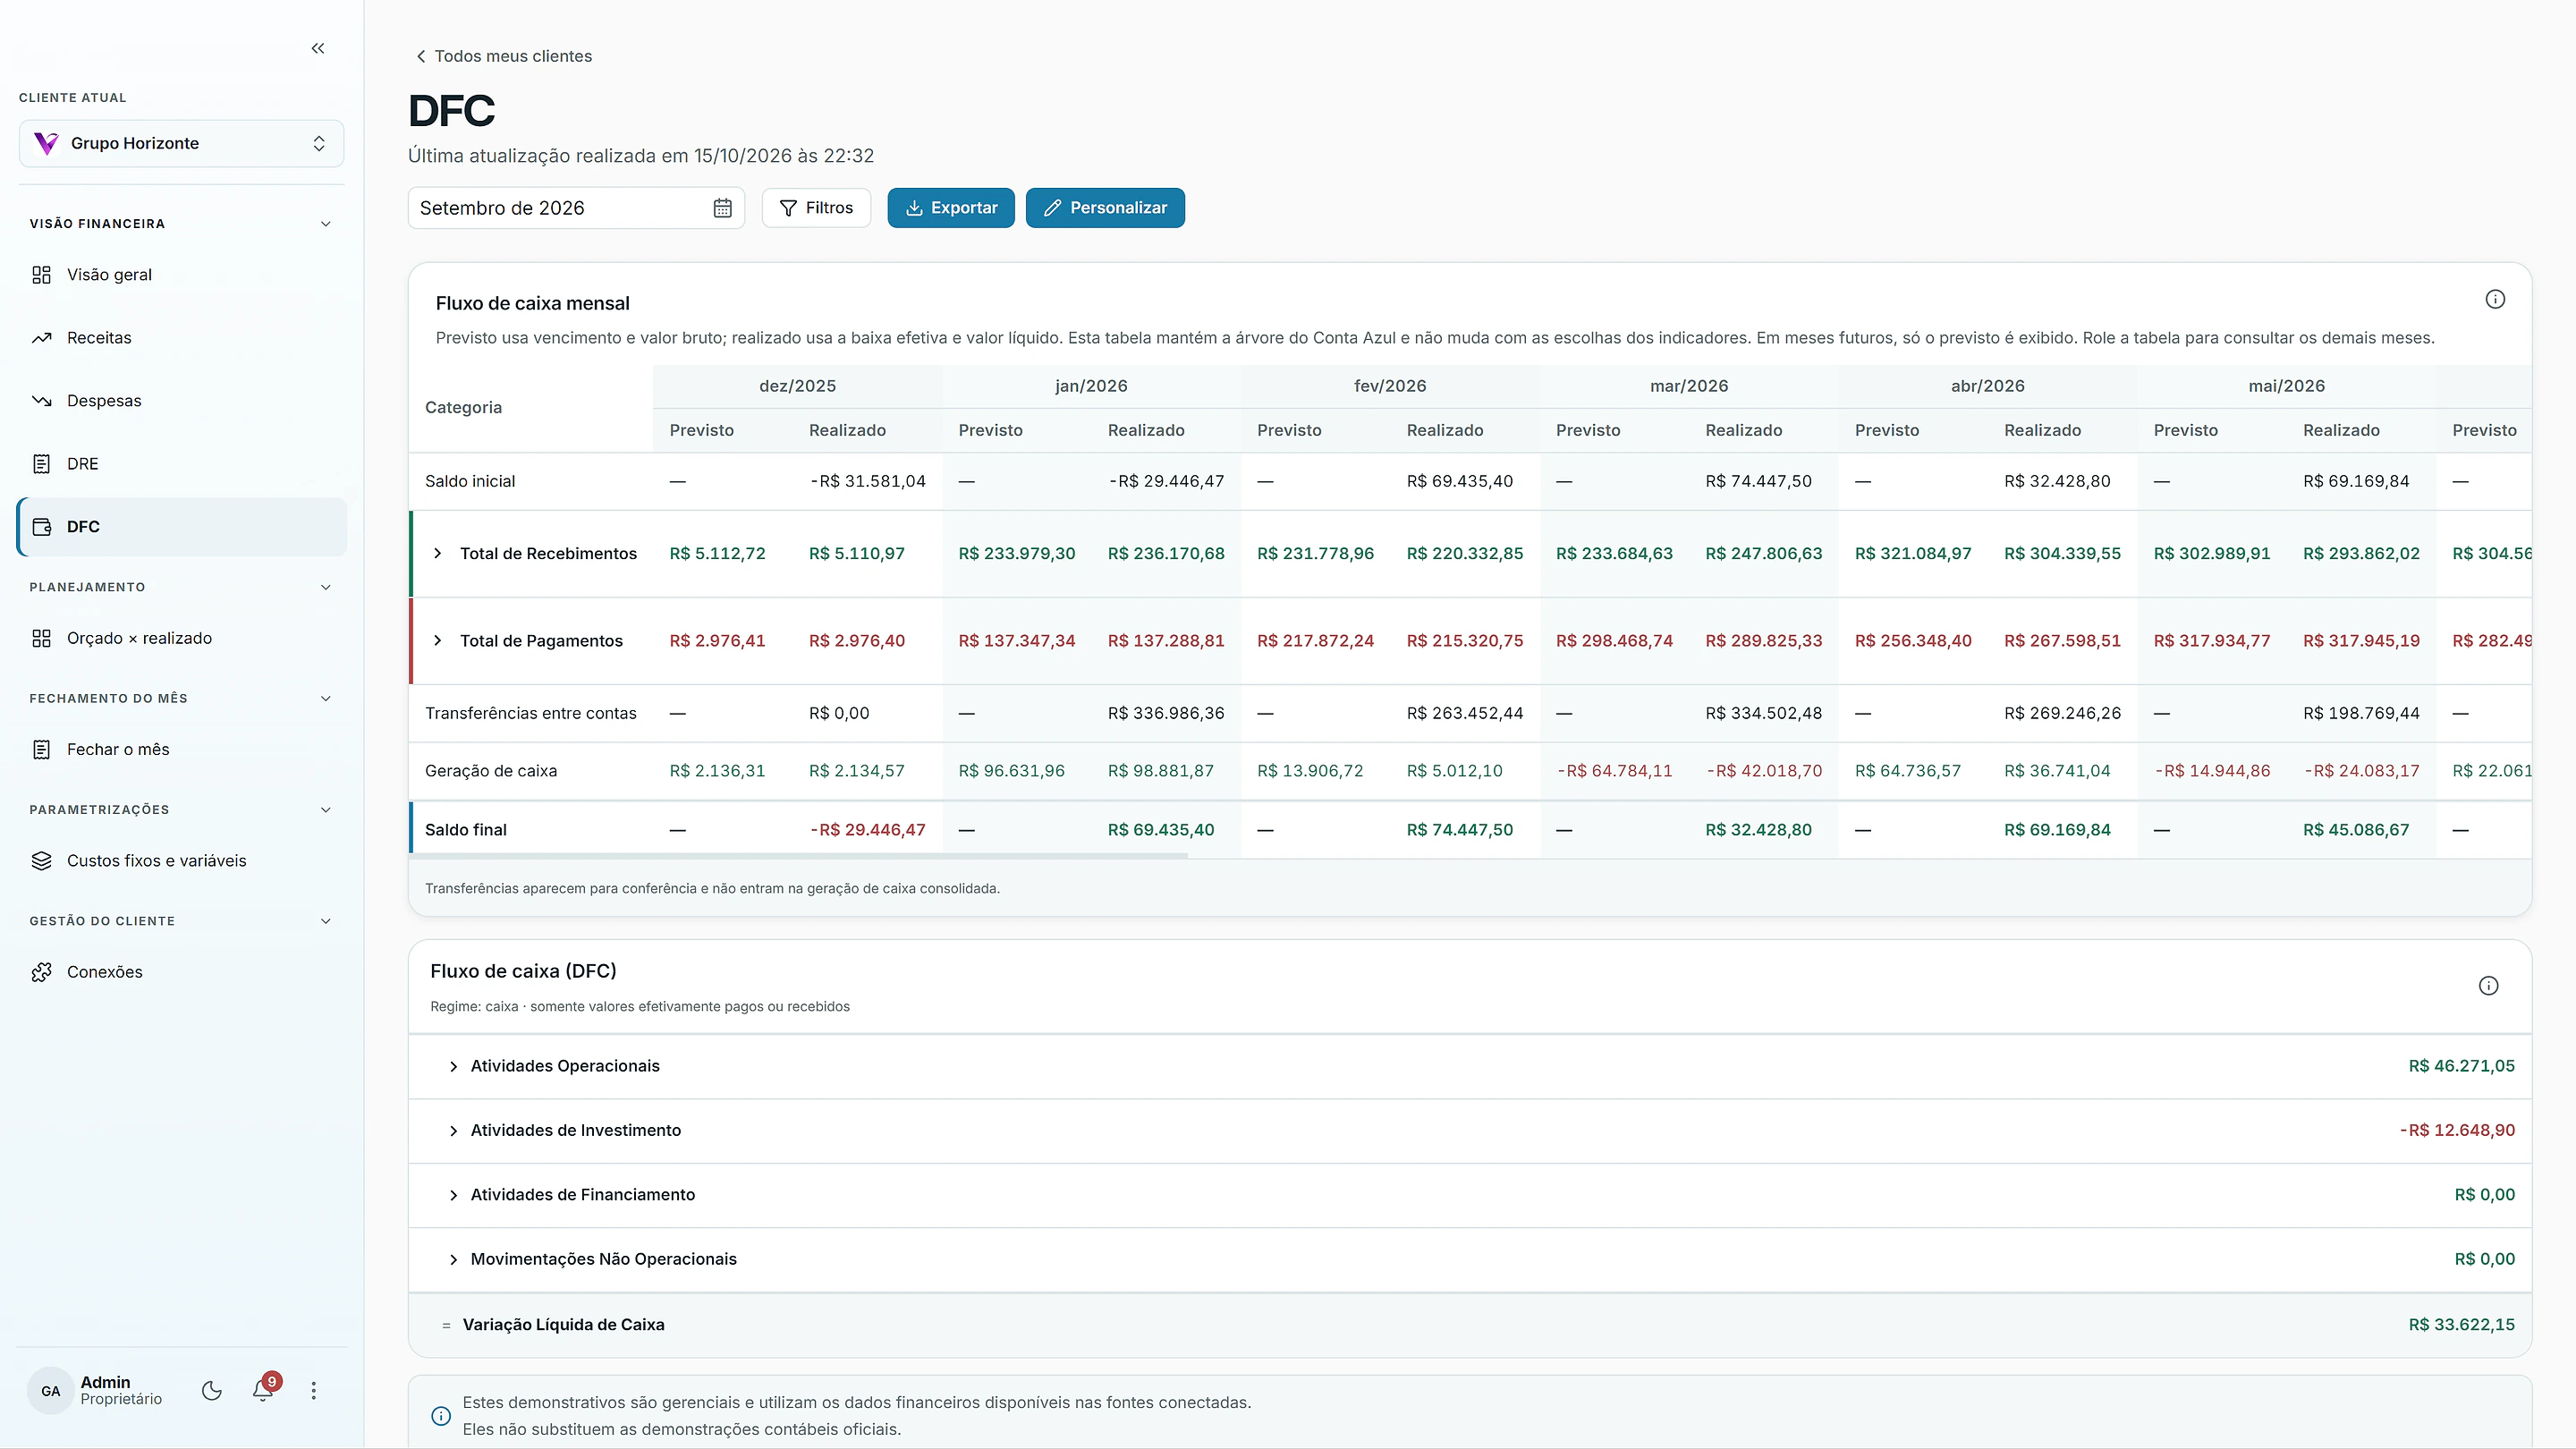The height and width of the screenshot is (1449, 2576).
Task: Click Geração de caixa -R$ 64.784,11
Action: tap(1615, 771)
